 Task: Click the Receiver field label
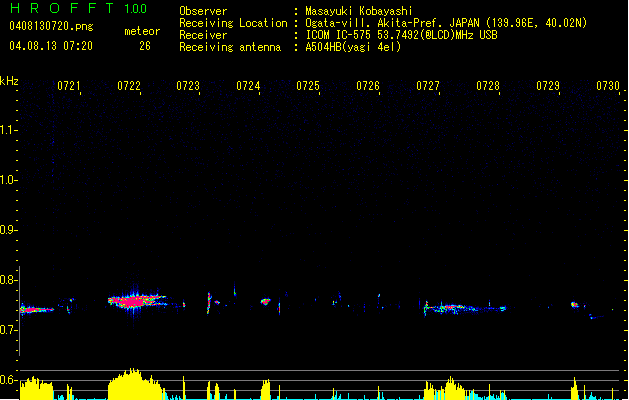(x=203, y=35)
